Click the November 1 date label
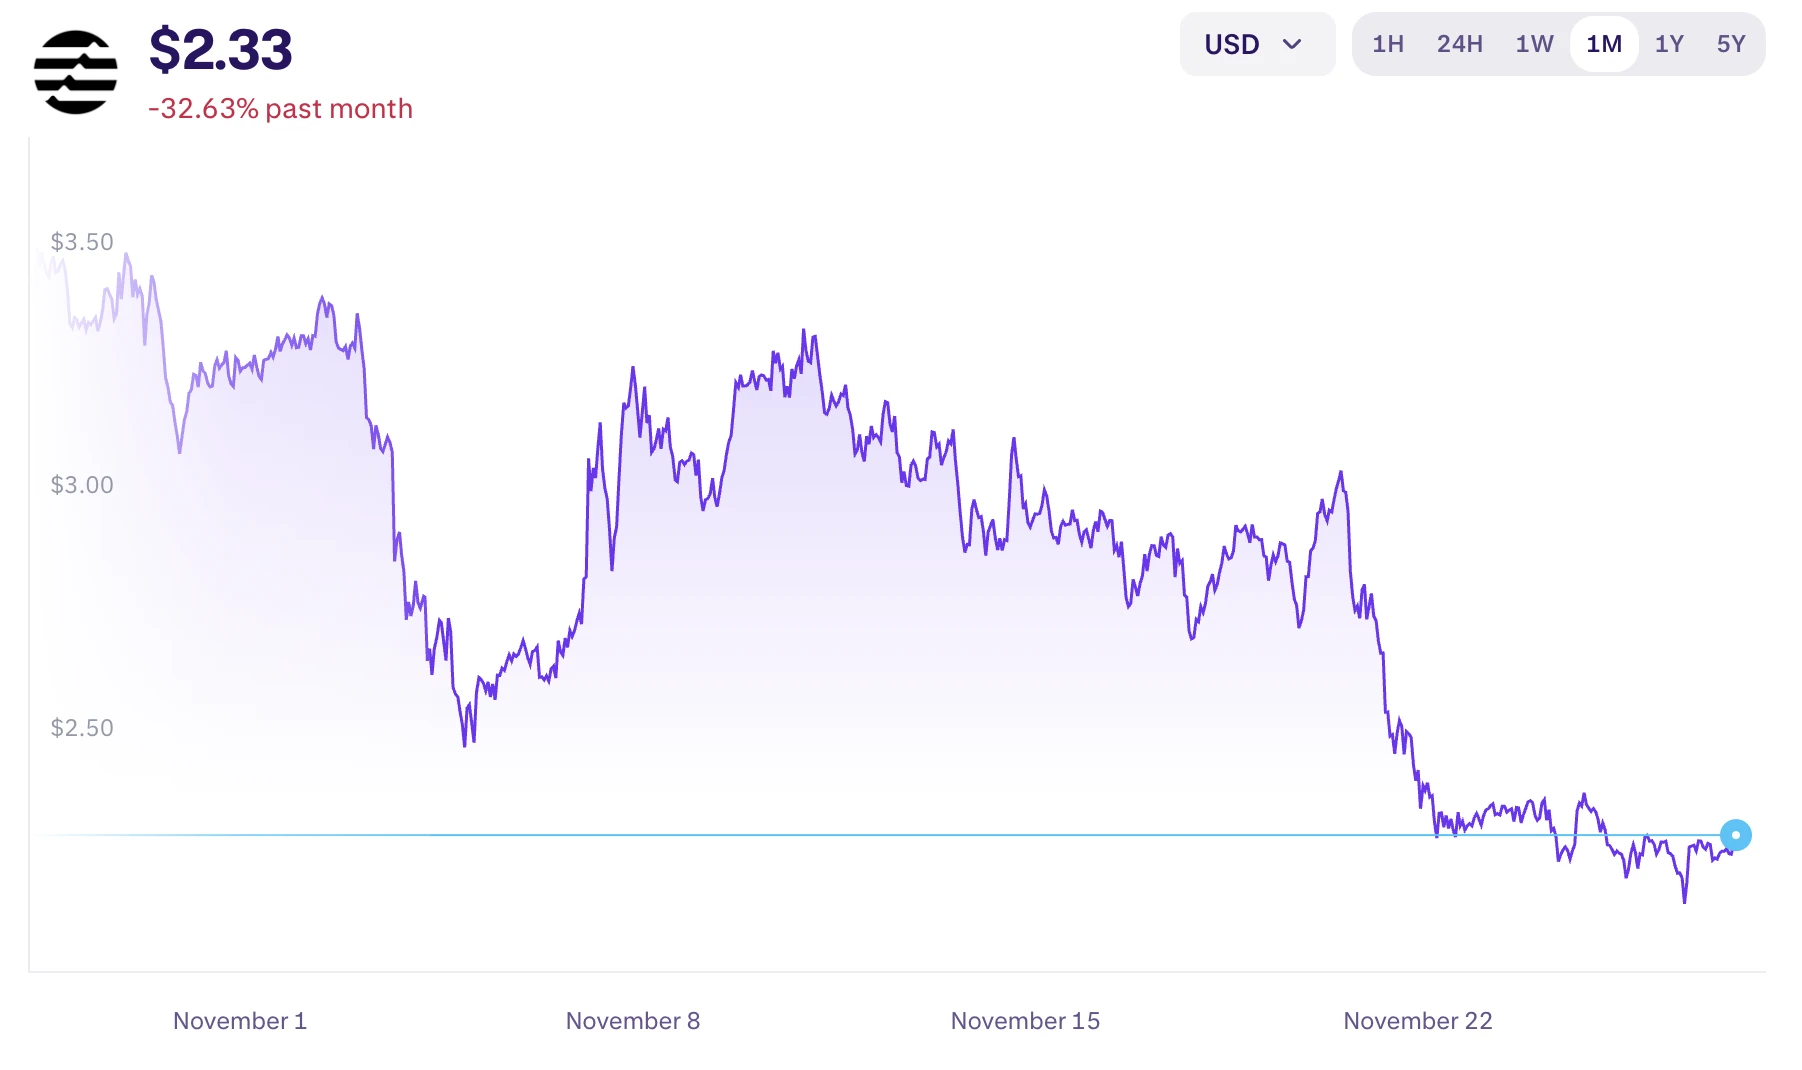 point(240,1021)
